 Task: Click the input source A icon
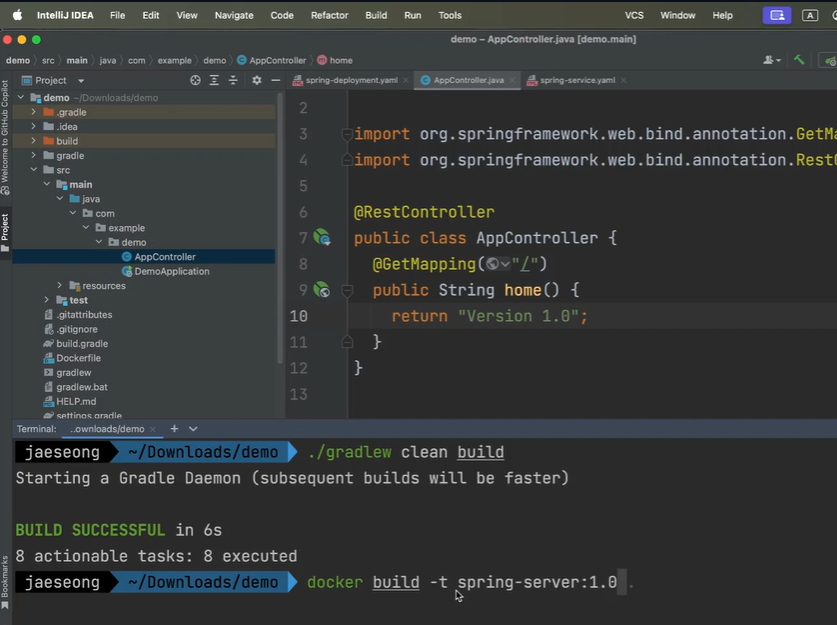[810, 15]
